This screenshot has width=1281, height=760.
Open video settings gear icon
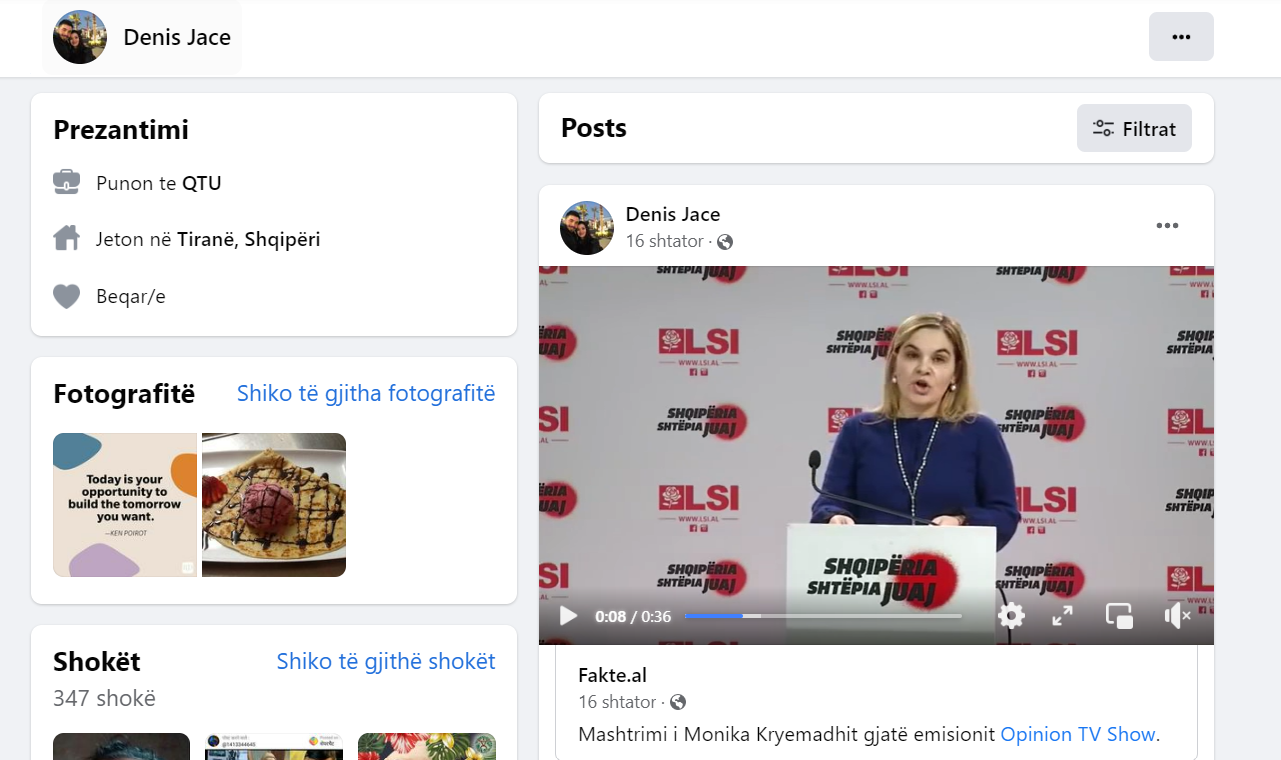[x=1011, y=616]
